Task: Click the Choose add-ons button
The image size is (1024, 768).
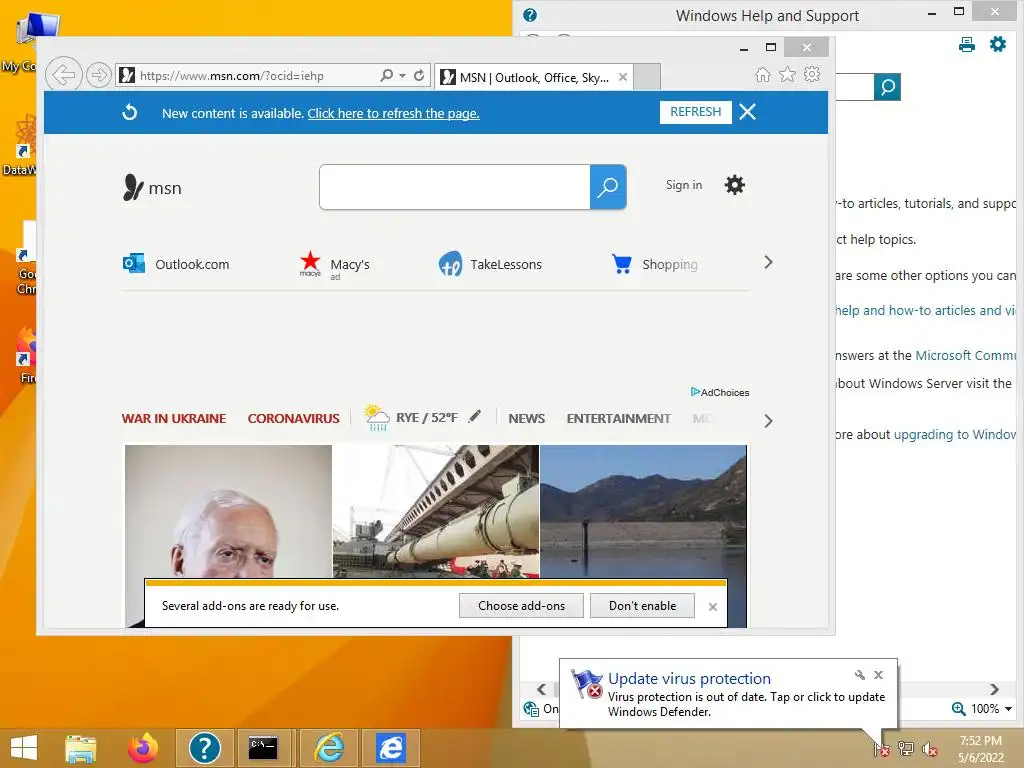Action: coord(521,605)
